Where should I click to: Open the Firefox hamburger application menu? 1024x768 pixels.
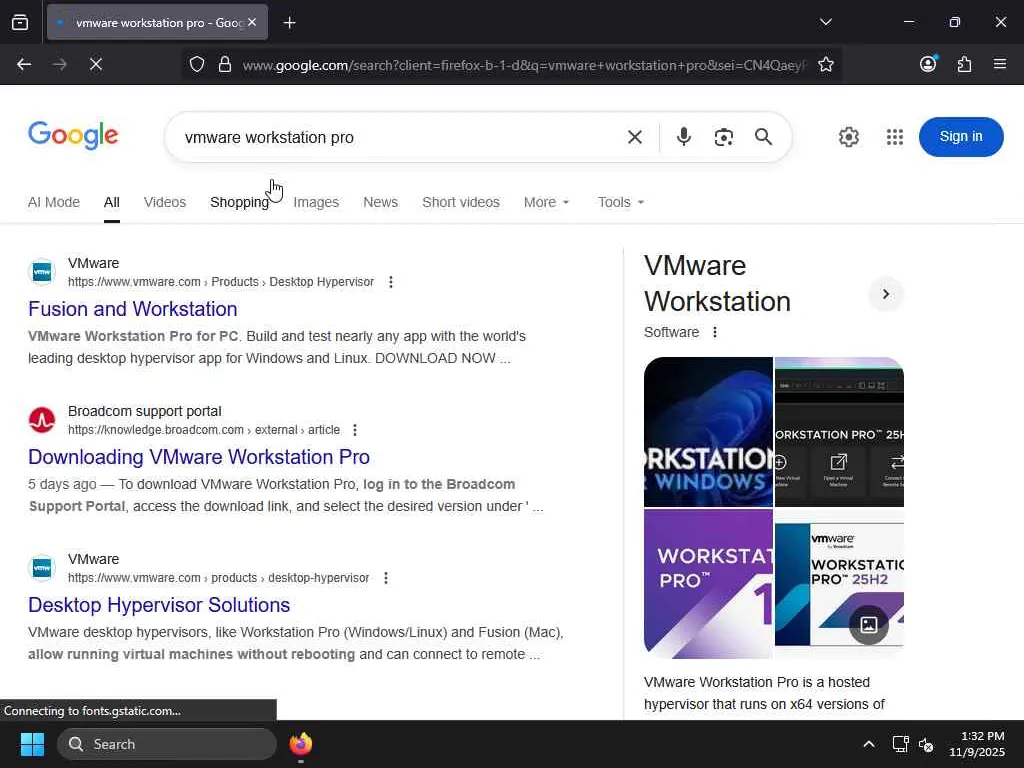tap(999, 64)
